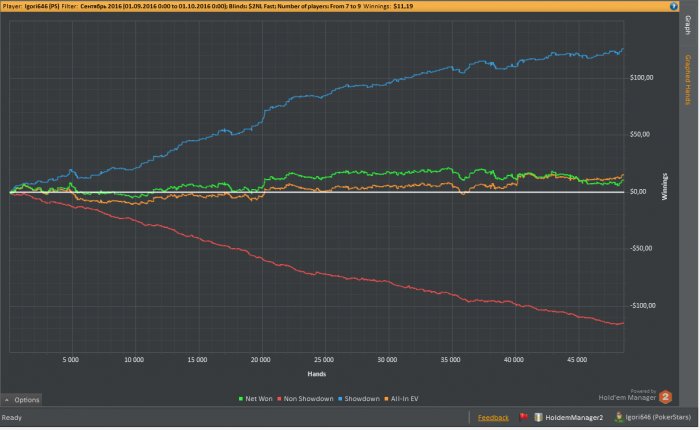Click the blue help icon at top right
Screen dimensions: 700x430
click(x=674, y=6)
